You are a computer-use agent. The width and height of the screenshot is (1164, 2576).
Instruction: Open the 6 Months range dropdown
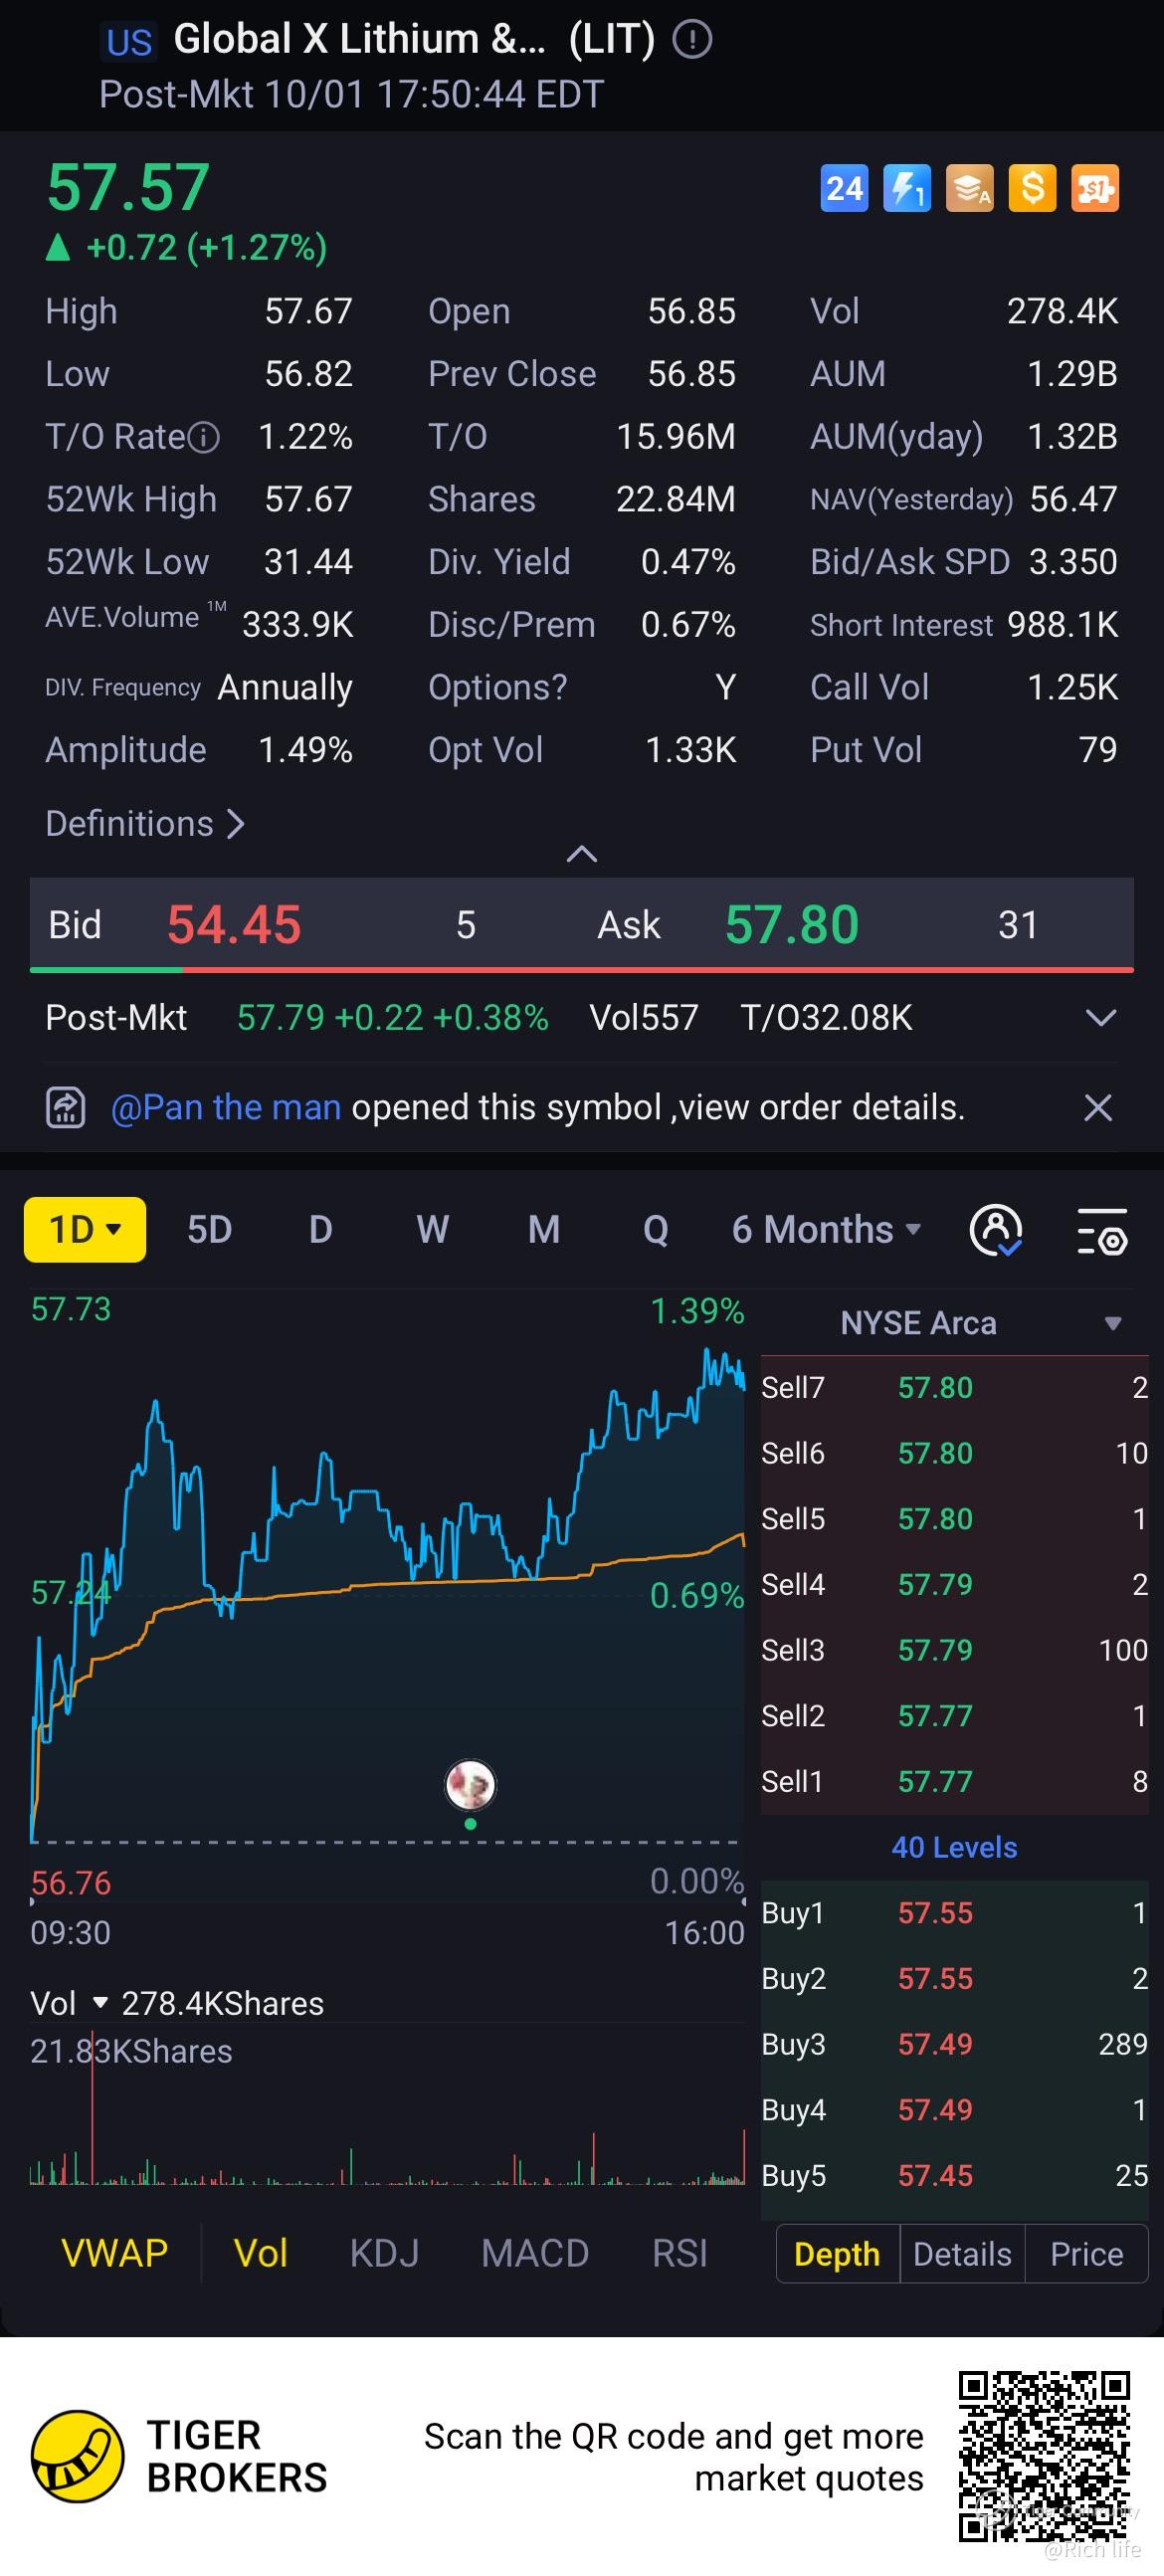coord(826,1230)
